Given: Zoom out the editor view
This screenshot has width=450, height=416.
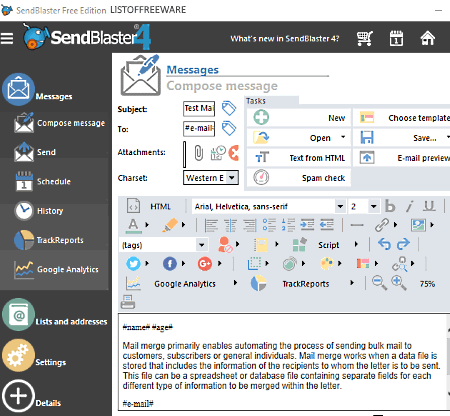Looking at the screenshot, I should click(x=379, y=283).
